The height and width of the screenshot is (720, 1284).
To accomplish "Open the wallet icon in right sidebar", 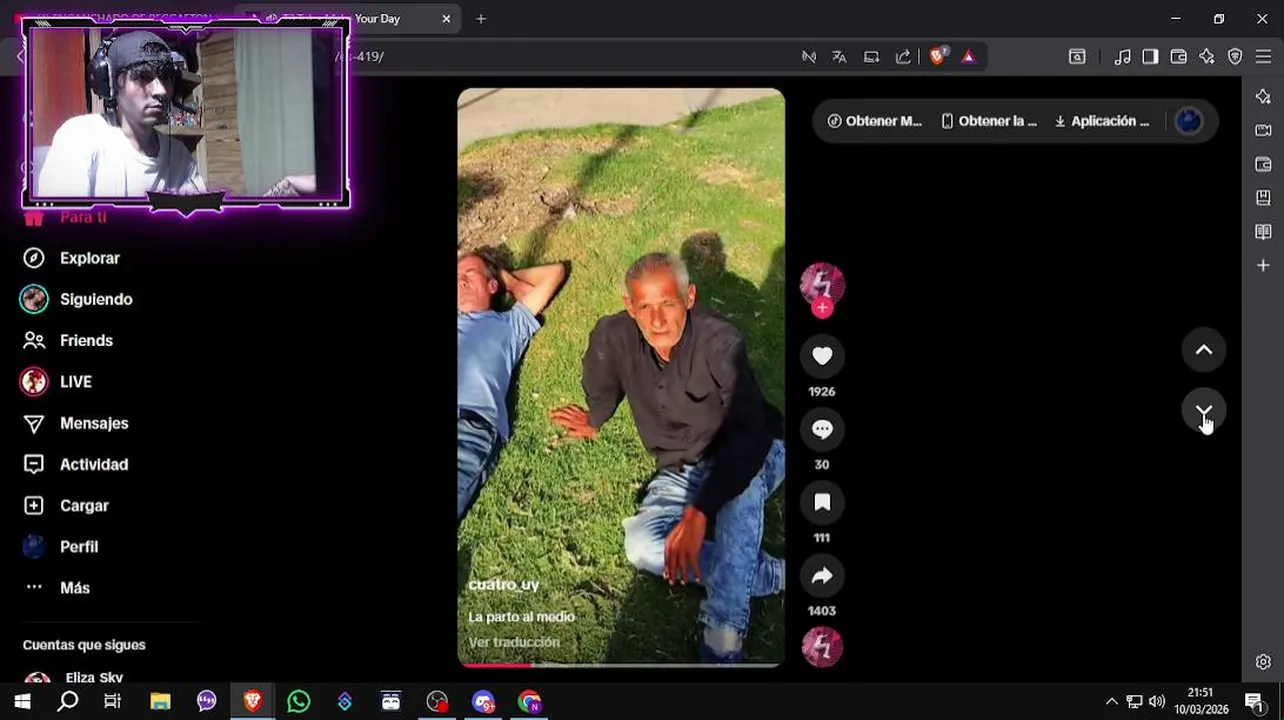I will point(1263,164).
